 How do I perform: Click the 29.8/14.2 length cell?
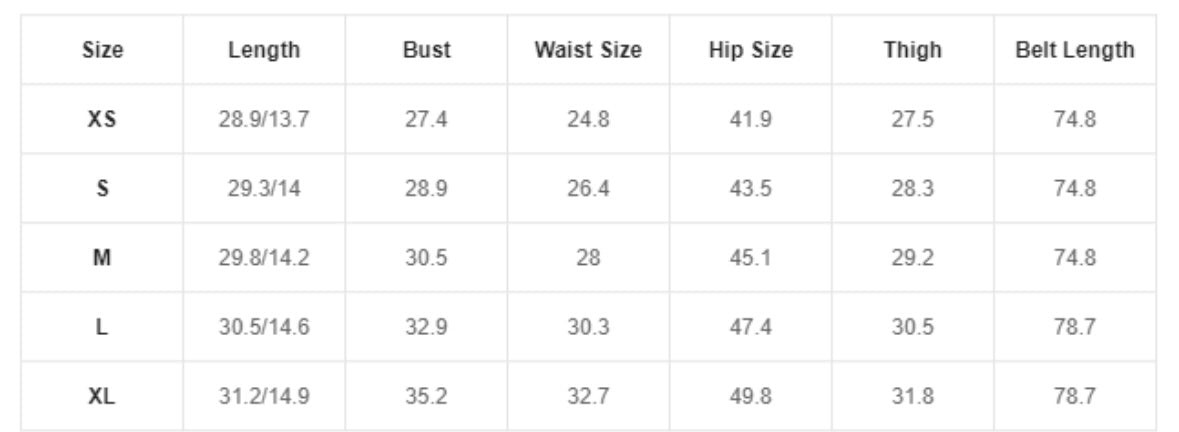click(264, 257)
